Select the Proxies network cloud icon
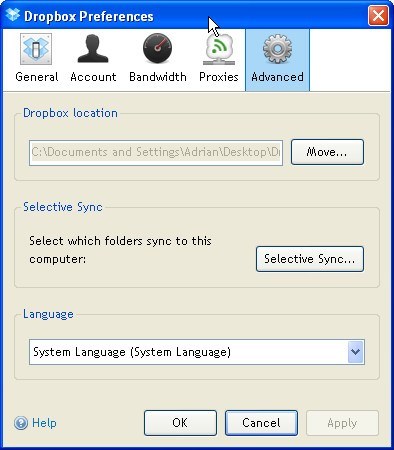The height and width of the screenshot is (450, 394). pyautogui.click(x=219, y=49)
